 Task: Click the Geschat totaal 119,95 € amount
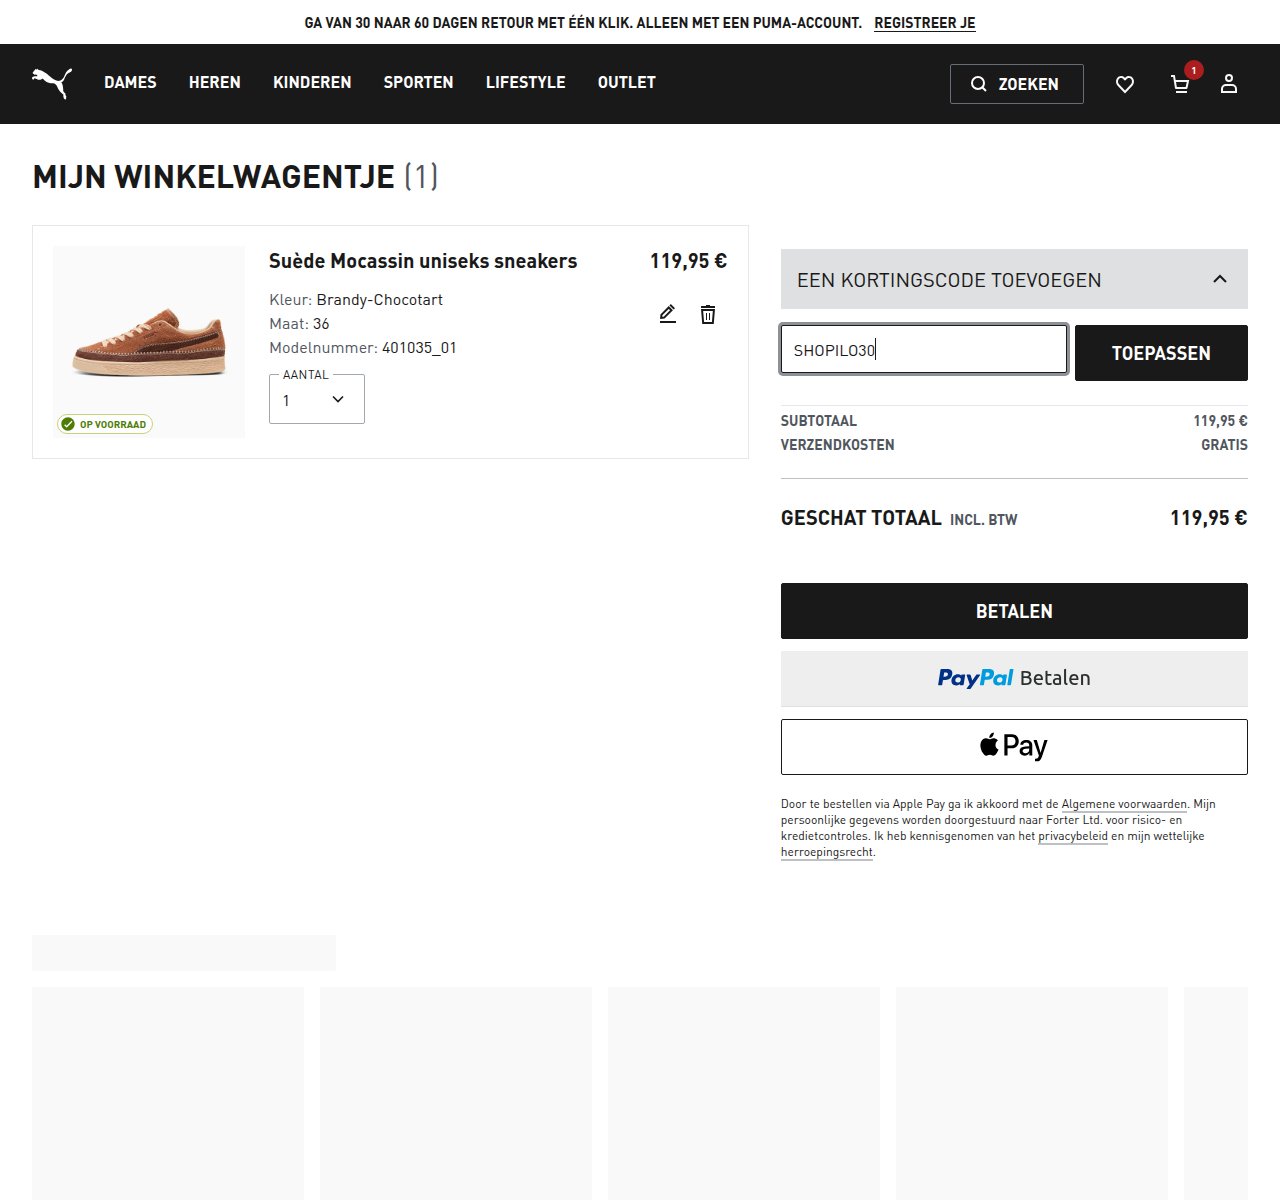pos(1209,518)
